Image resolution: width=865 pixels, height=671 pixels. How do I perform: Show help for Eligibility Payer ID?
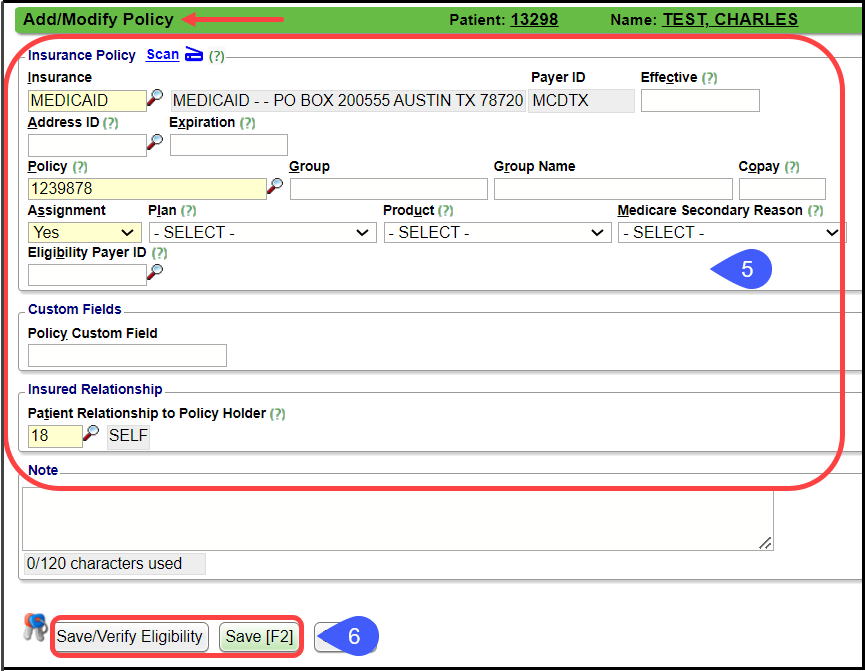pyautogui.click(x=159, y=253)
